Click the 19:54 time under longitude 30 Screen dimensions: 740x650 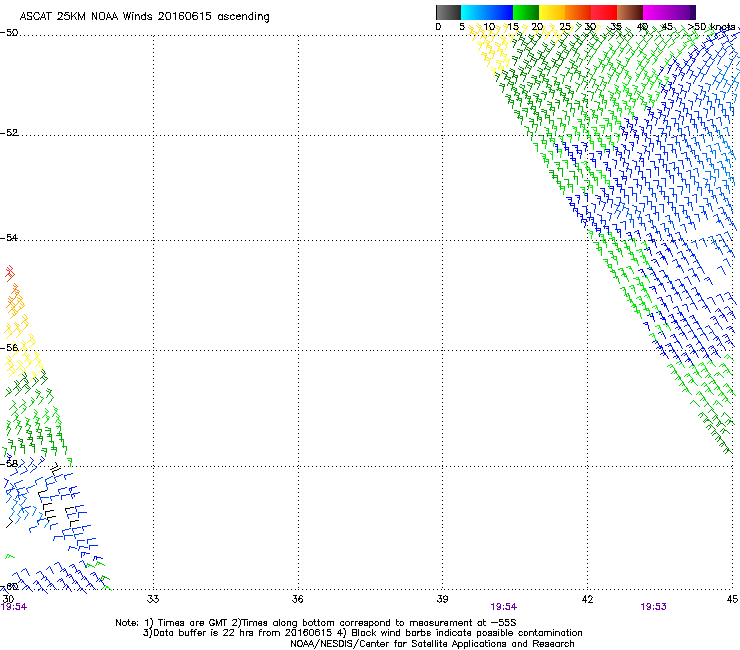point(14,607)
